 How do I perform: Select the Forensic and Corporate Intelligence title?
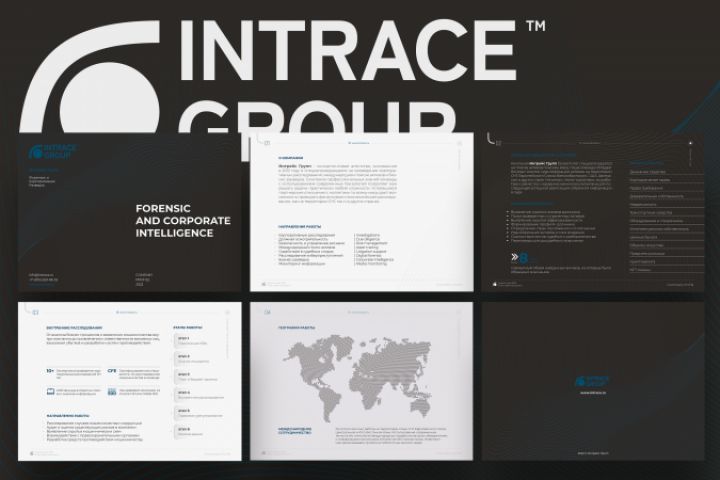(x=183, y=220)
